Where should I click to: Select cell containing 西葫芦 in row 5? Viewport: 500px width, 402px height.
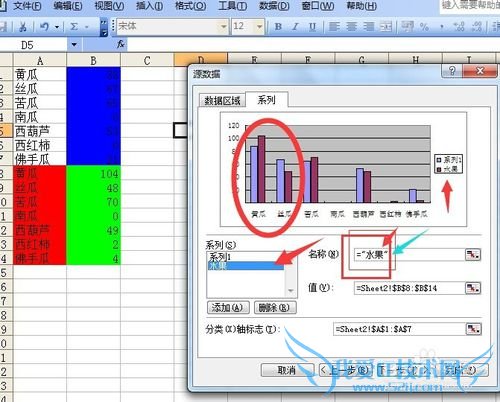coord(40,131)
